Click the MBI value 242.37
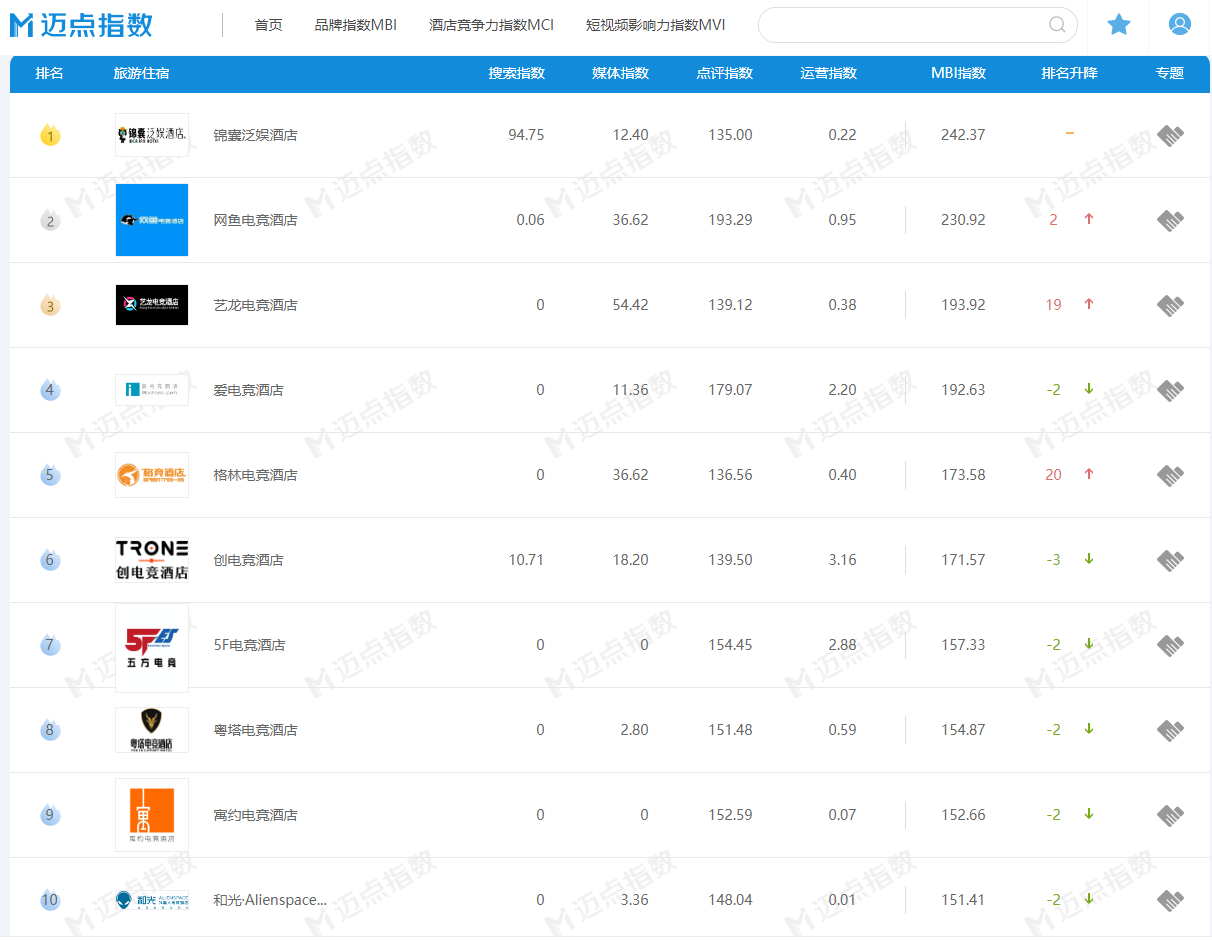Screen dimensions: 1212x940 click(x=963, y=135)
